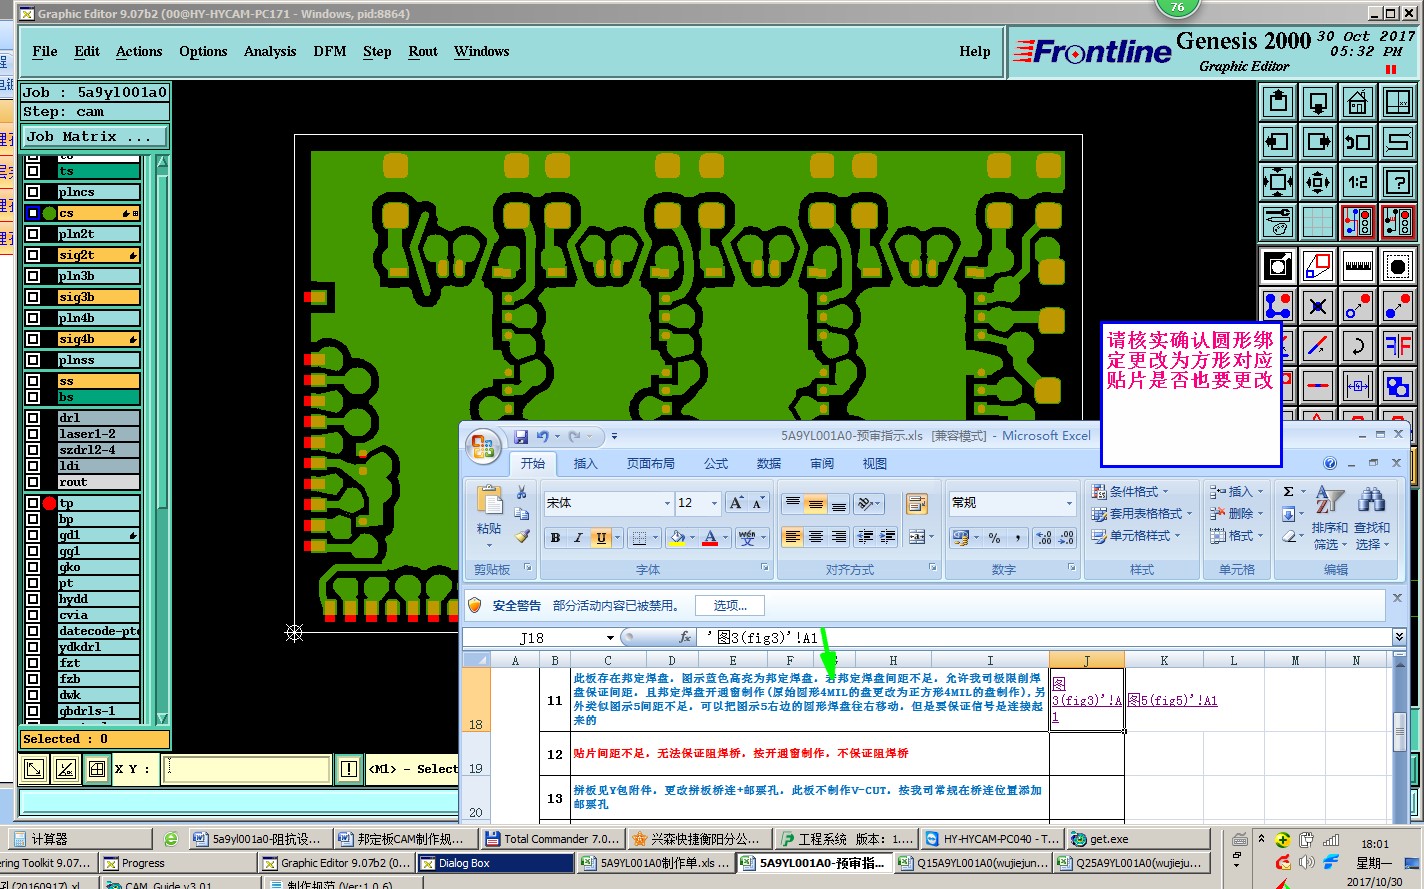The width and height of the screenshot is (1424, 889).
Task: Click Excel wrap text icon
Action: [x=916, y=503]
